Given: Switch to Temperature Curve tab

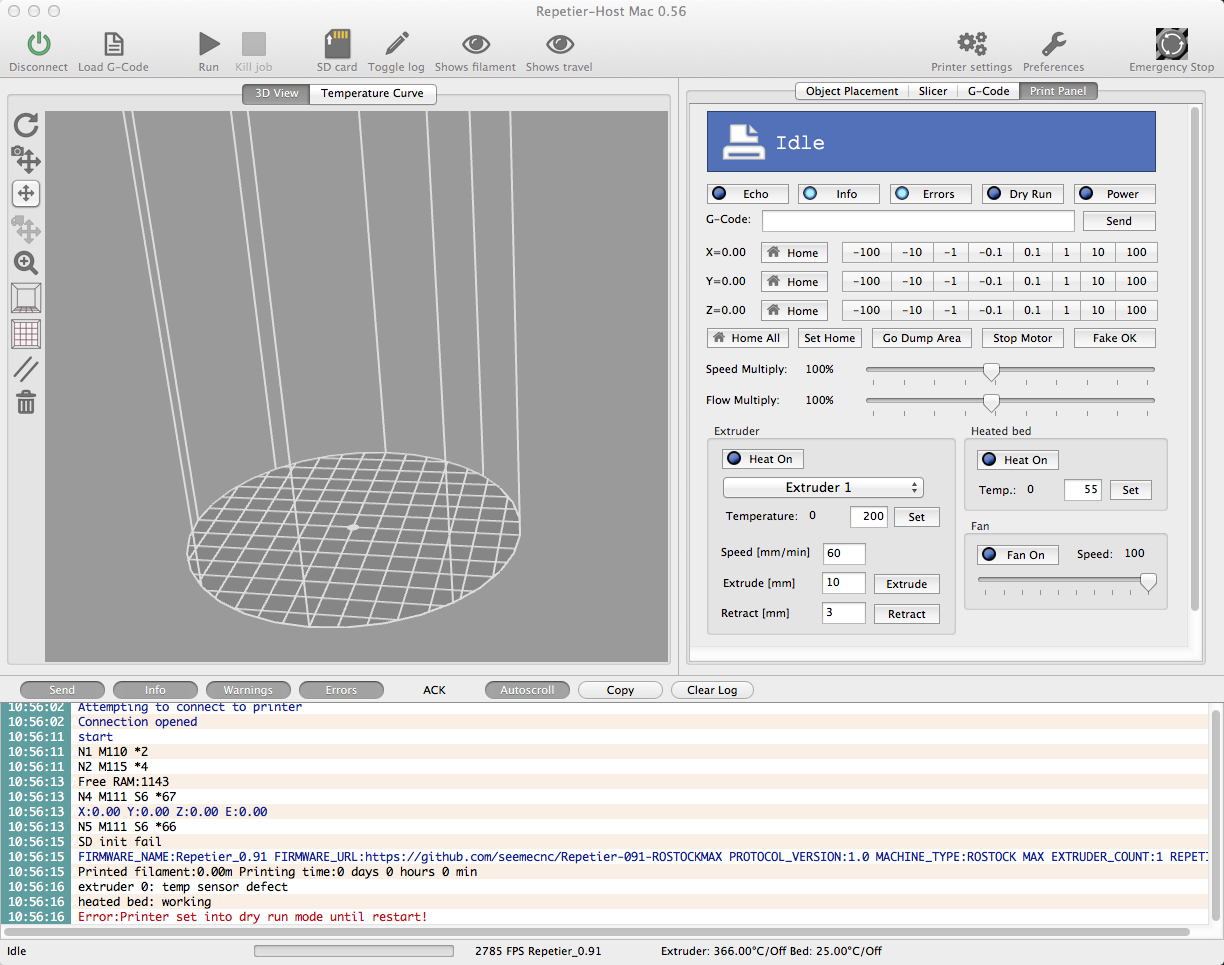Looking at the screenshot, I should click(x=372, y=94).
